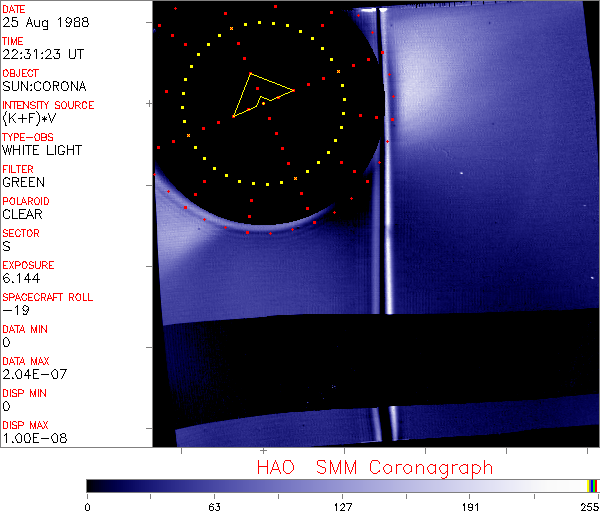The height and width of the screenshot is (512, 600).
Task: Select the display max value '1.00E-08'
Action: pos(31,438)
